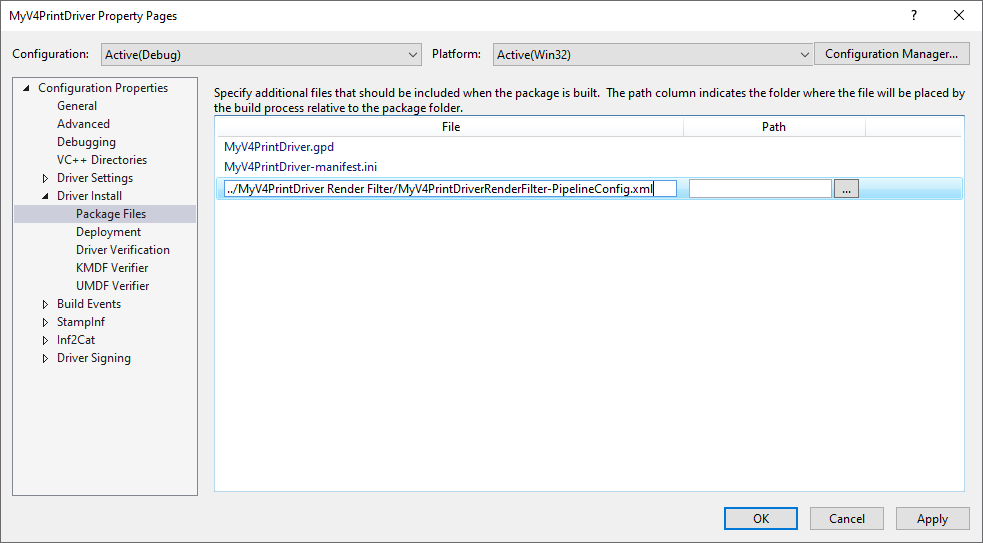Select the MyV4PrintDriver-manifest.ini row
The width and height of the screenshot is (983, 543).
point(300,167)
